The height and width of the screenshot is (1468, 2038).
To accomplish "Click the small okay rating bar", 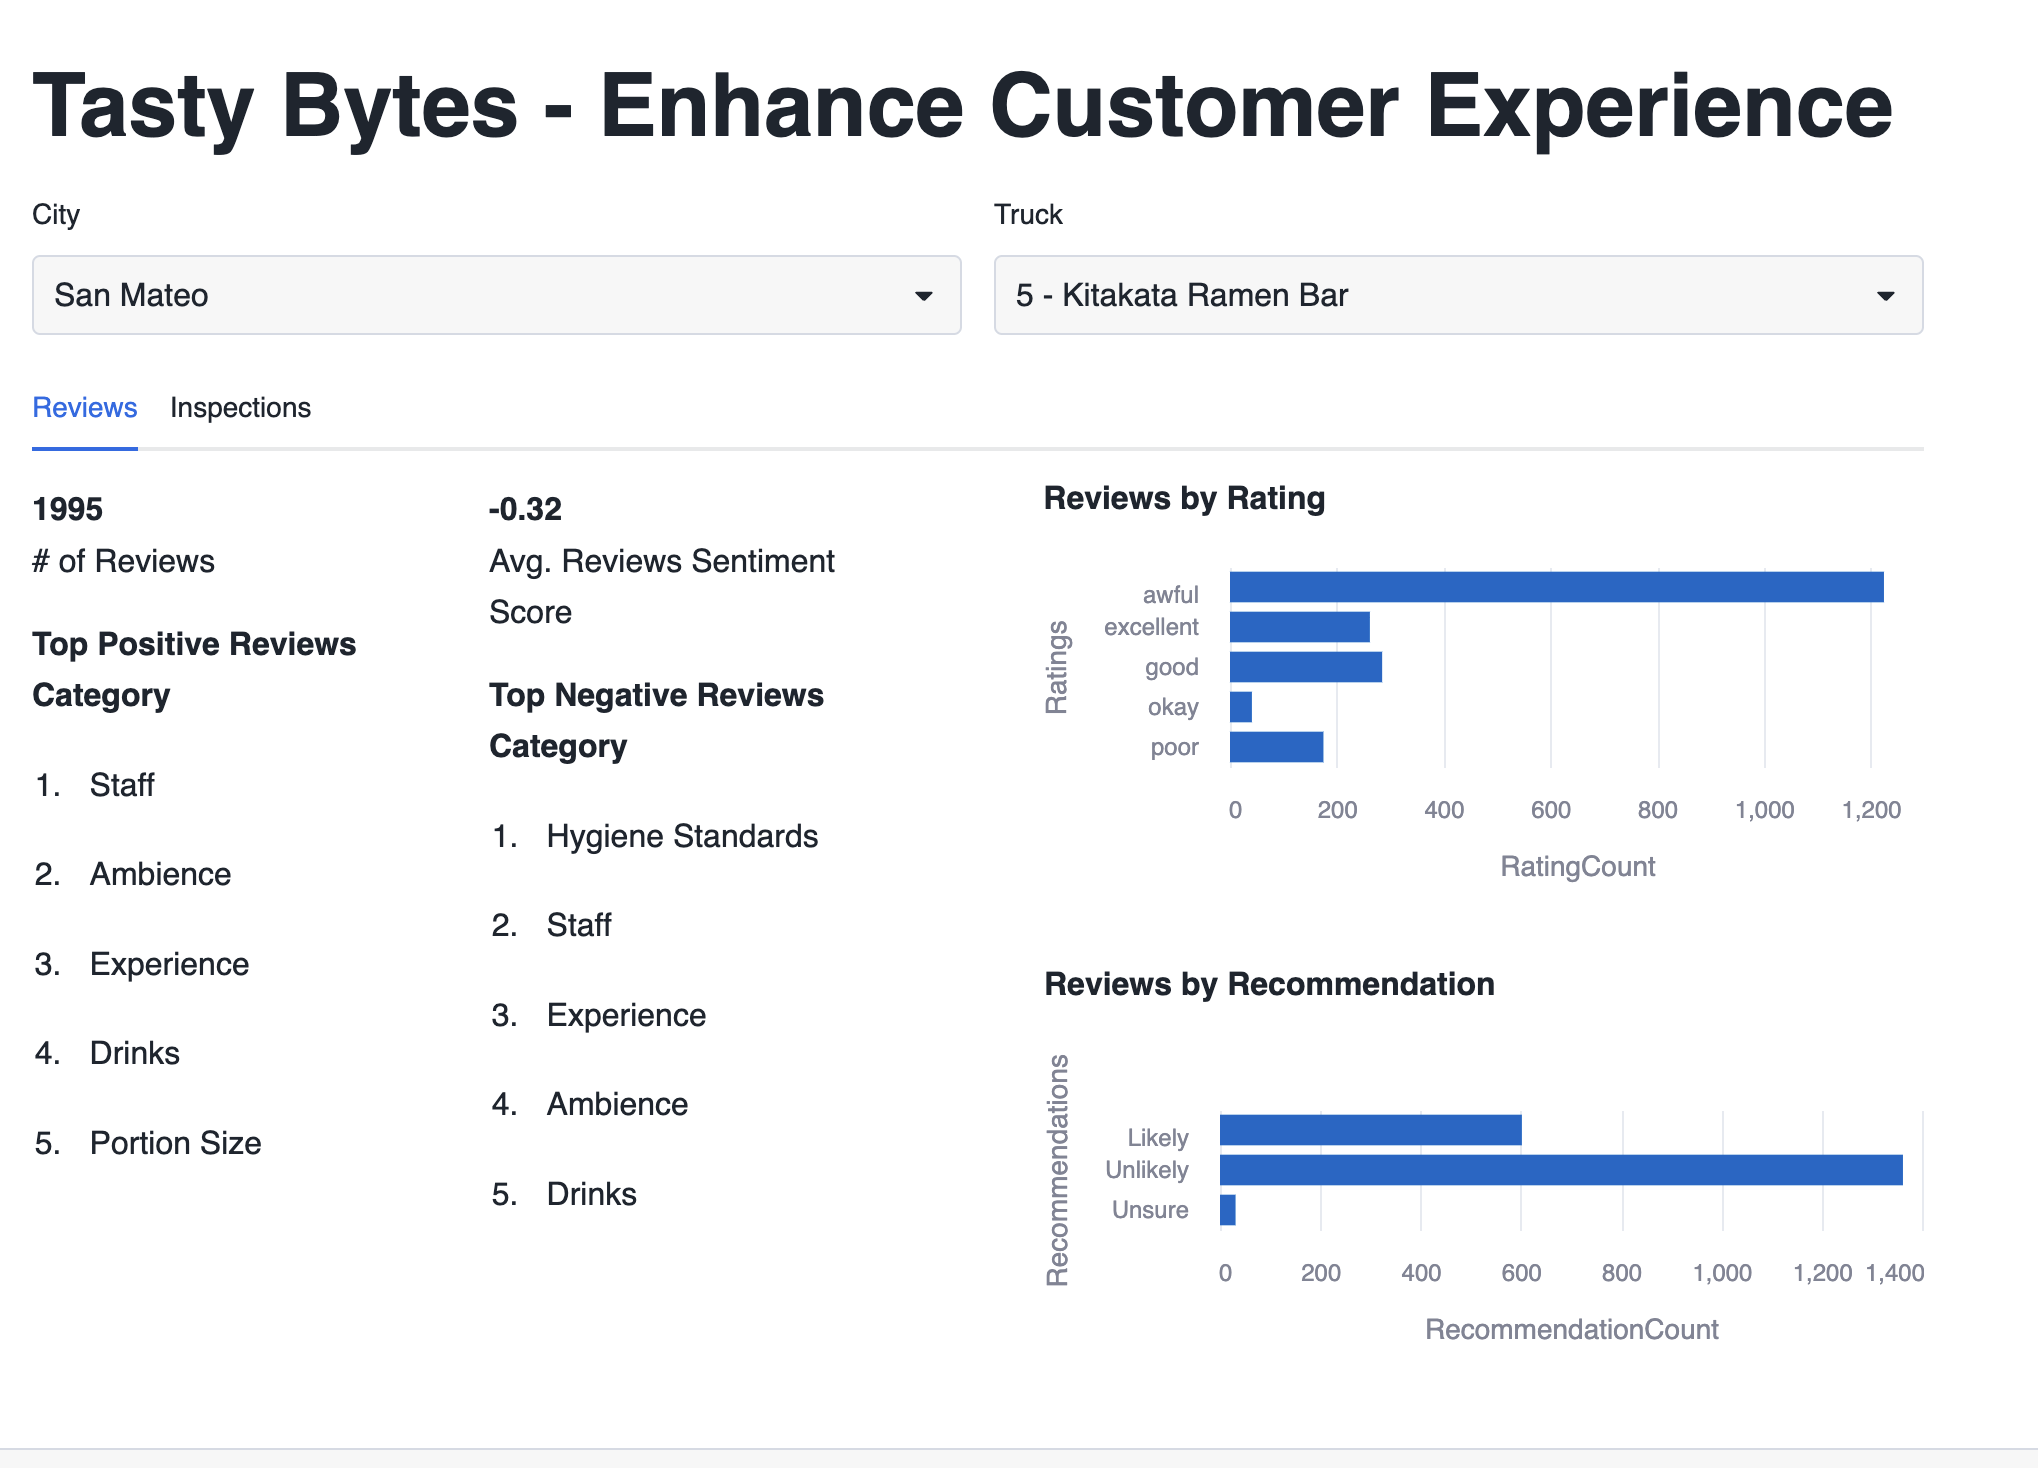I will 1241,707.
